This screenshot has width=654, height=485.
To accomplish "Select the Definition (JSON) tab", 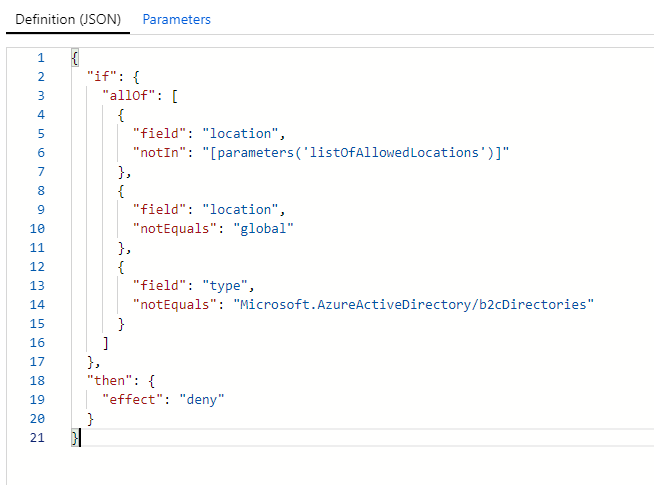I will [x=67, y=19].
